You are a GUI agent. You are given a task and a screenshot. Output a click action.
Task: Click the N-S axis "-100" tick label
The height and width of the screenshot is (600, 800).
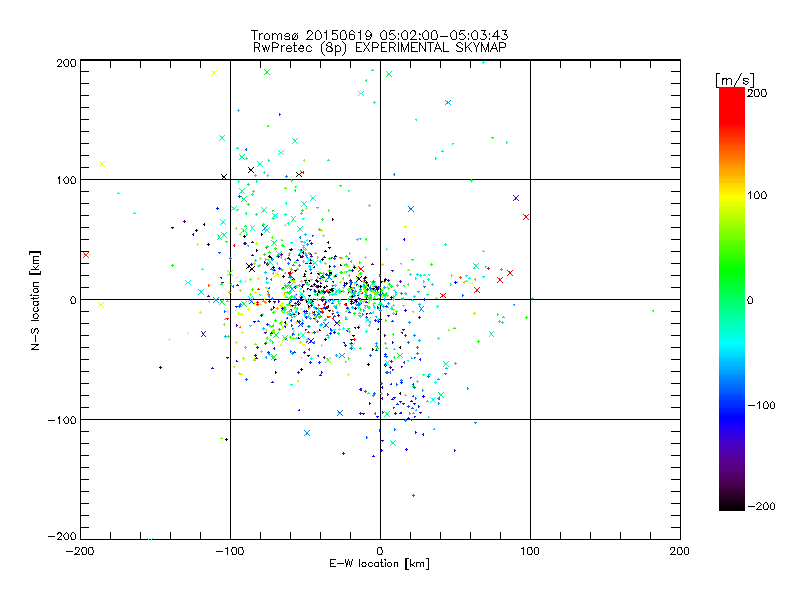coord(62,420)
